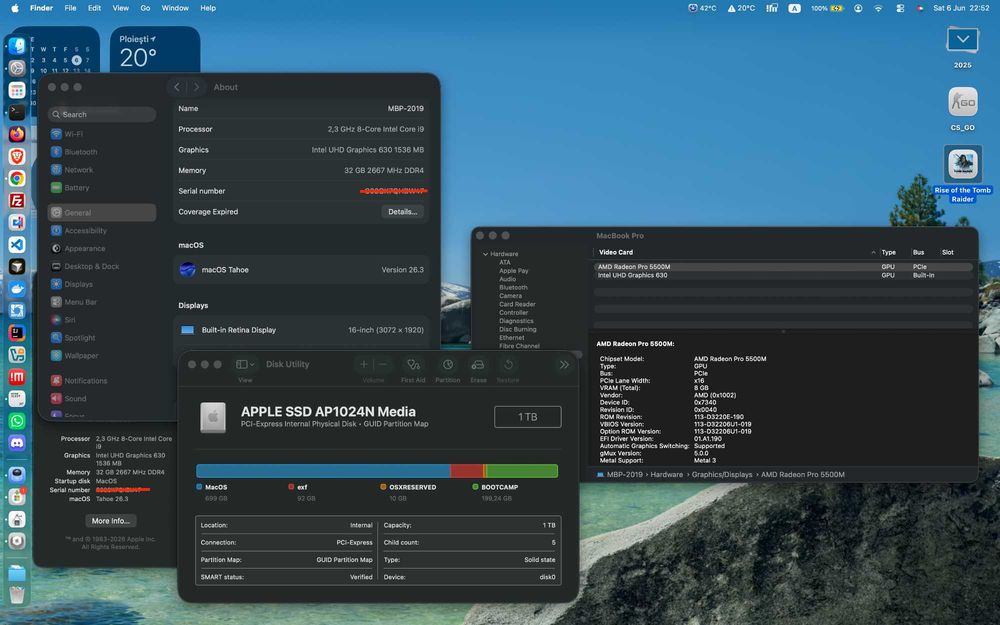Image resolution: width=1000 pixels, height=625 pixels.
Task: Open the Trash in the Dock
Action: [17, 595]
